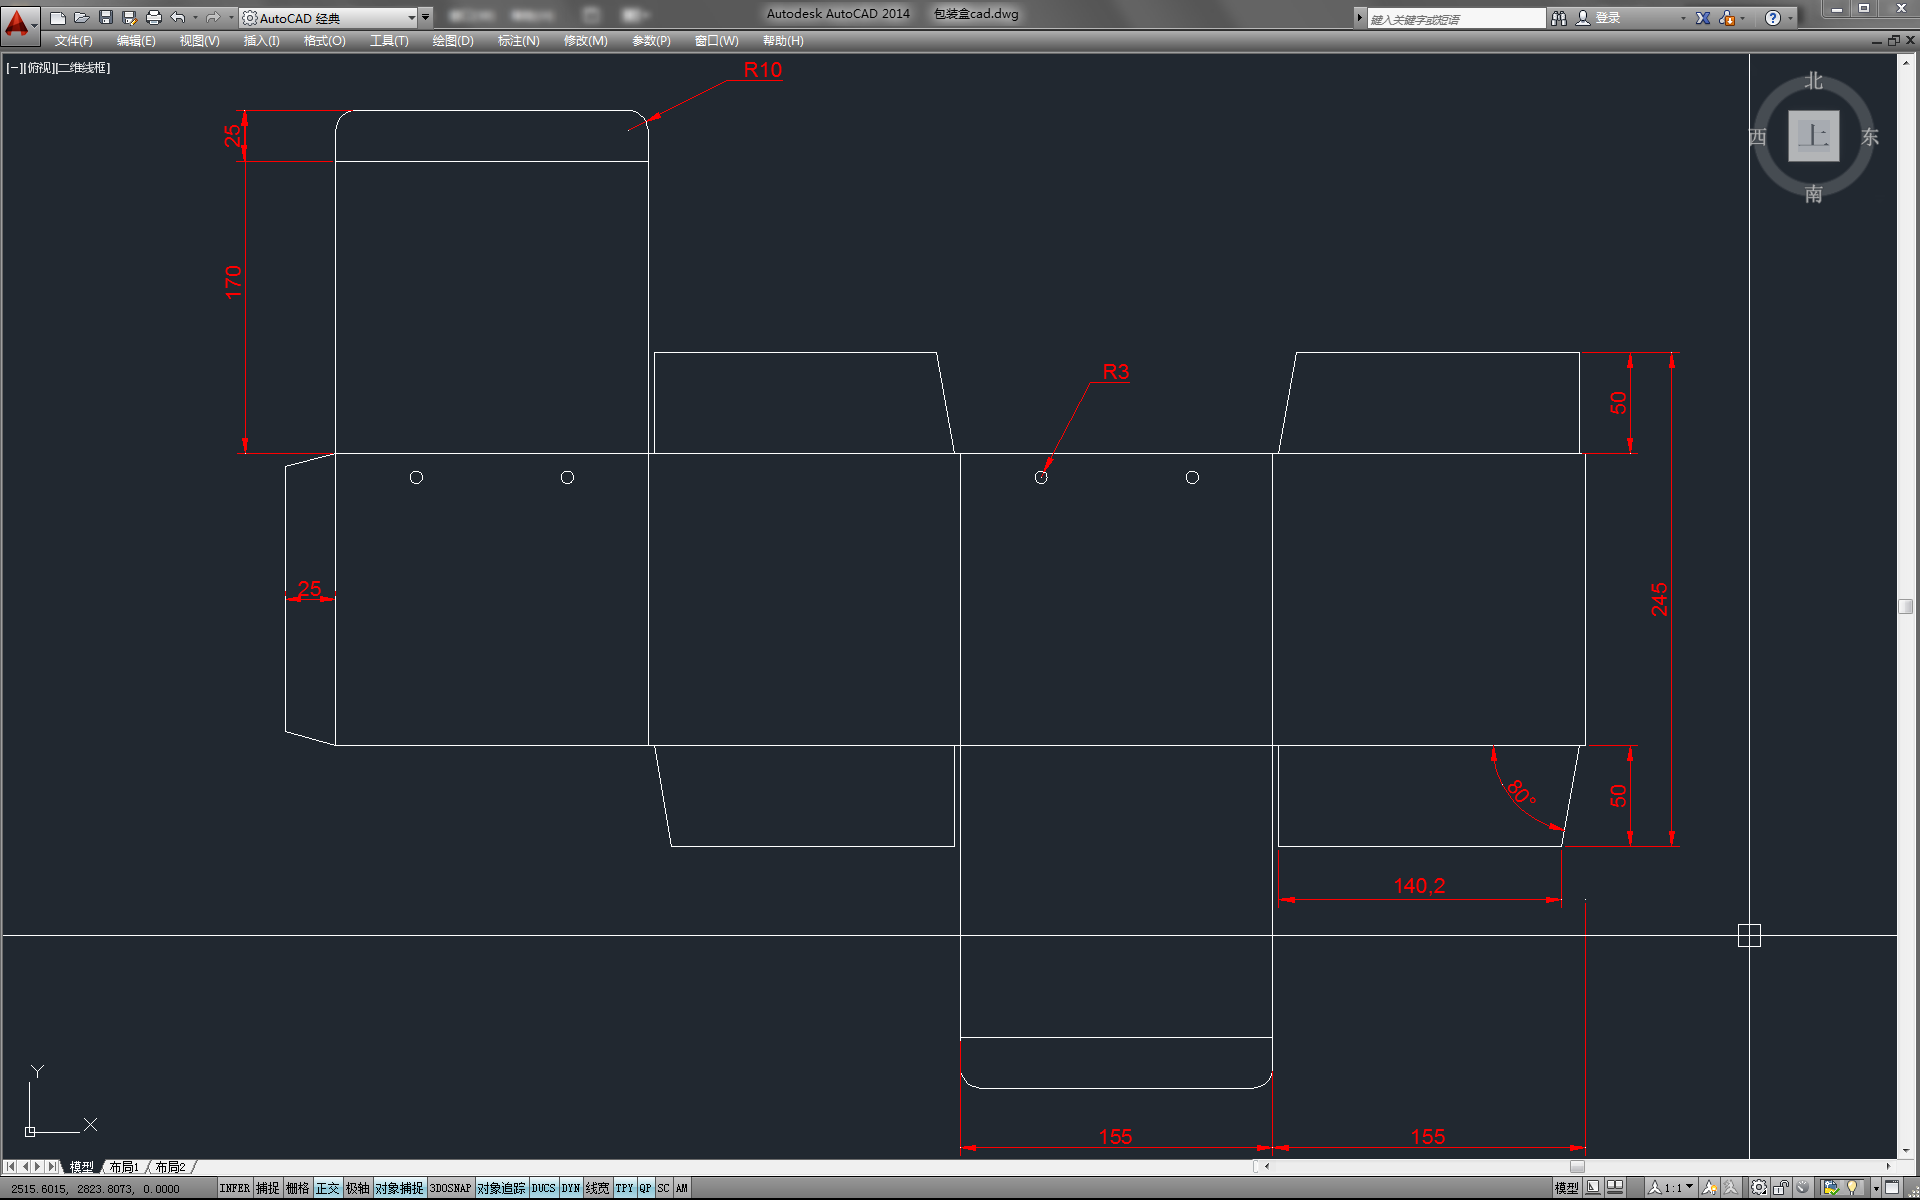The width and height of the screenshot is (1920, 1200).
Task: Toggle 正交 ortho mode in status bar
Action: coord(327,1188)
